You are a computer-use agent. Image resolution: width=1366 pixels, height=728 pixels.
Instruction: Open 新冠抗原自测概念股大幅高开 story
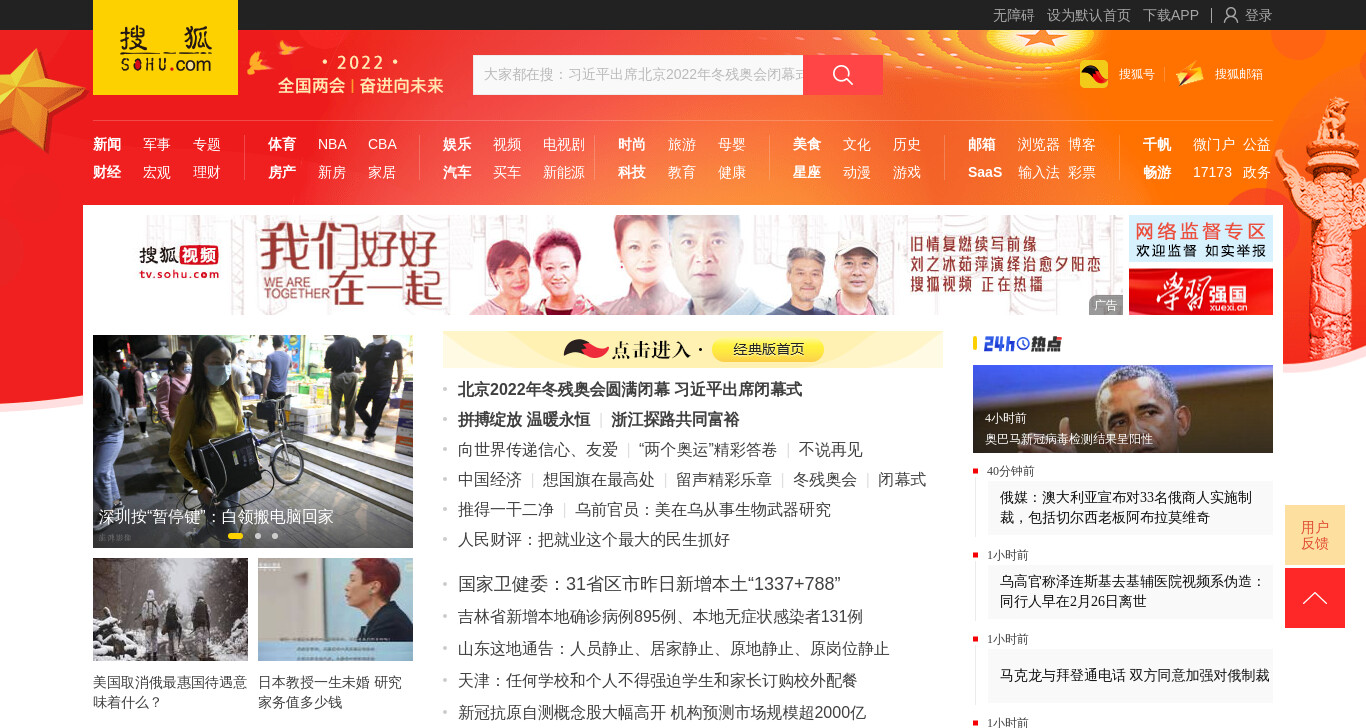coord(662,713)
